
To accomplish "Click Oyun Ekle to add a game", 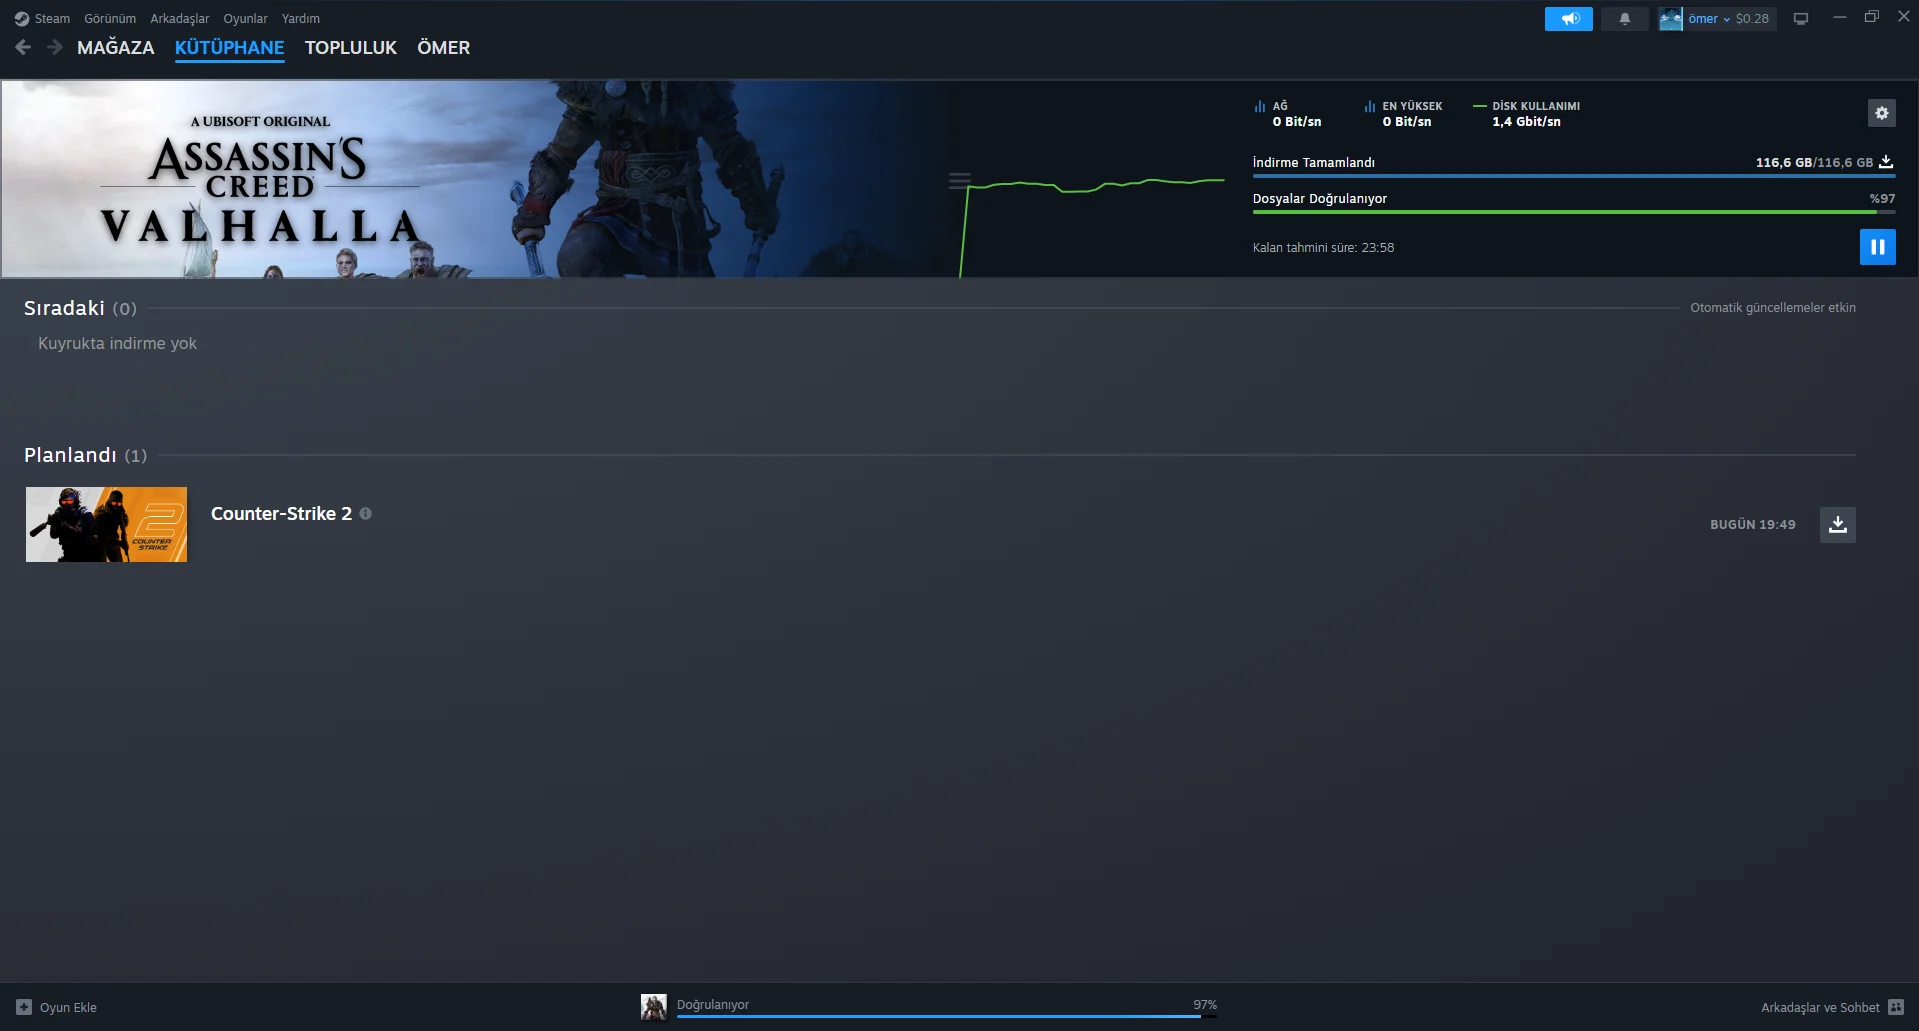I will 68,1008.
